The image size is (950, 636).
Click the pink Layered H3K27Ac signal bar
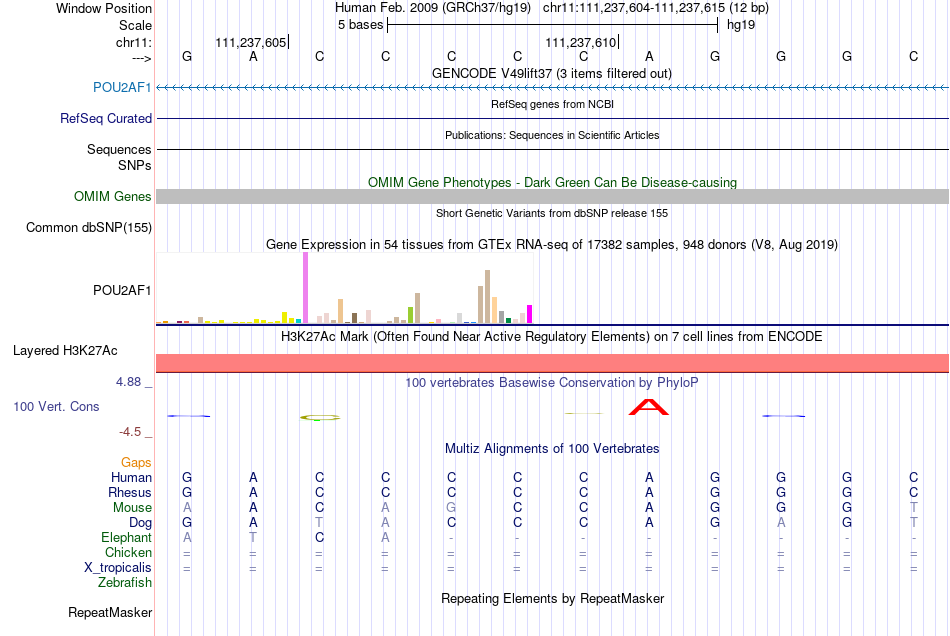click(553, 363)
